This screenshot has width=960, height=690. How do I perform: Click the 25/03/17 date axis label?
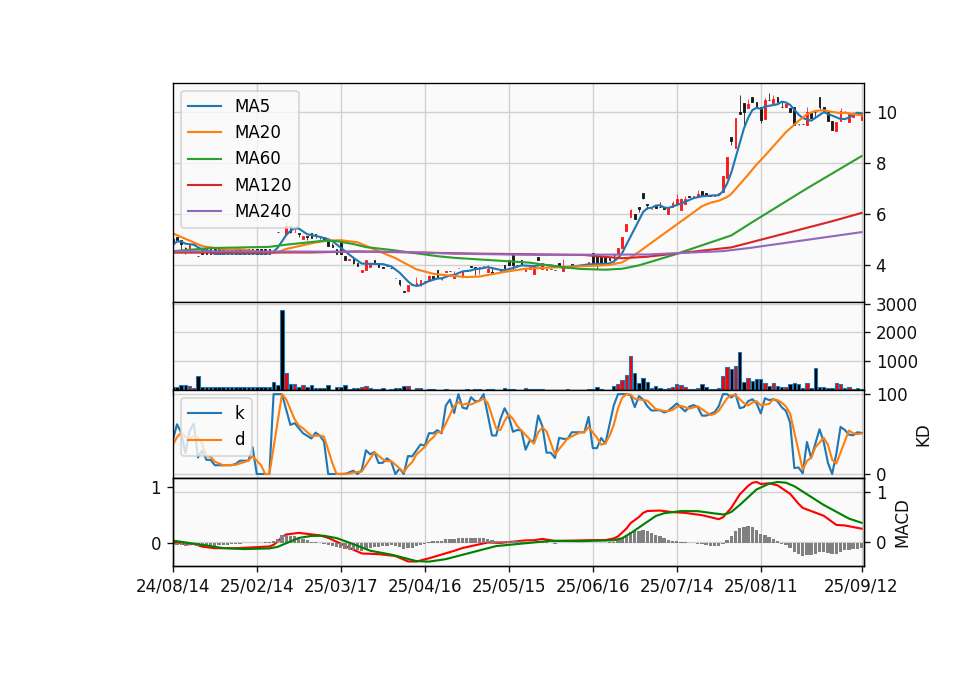click(340, 587)
